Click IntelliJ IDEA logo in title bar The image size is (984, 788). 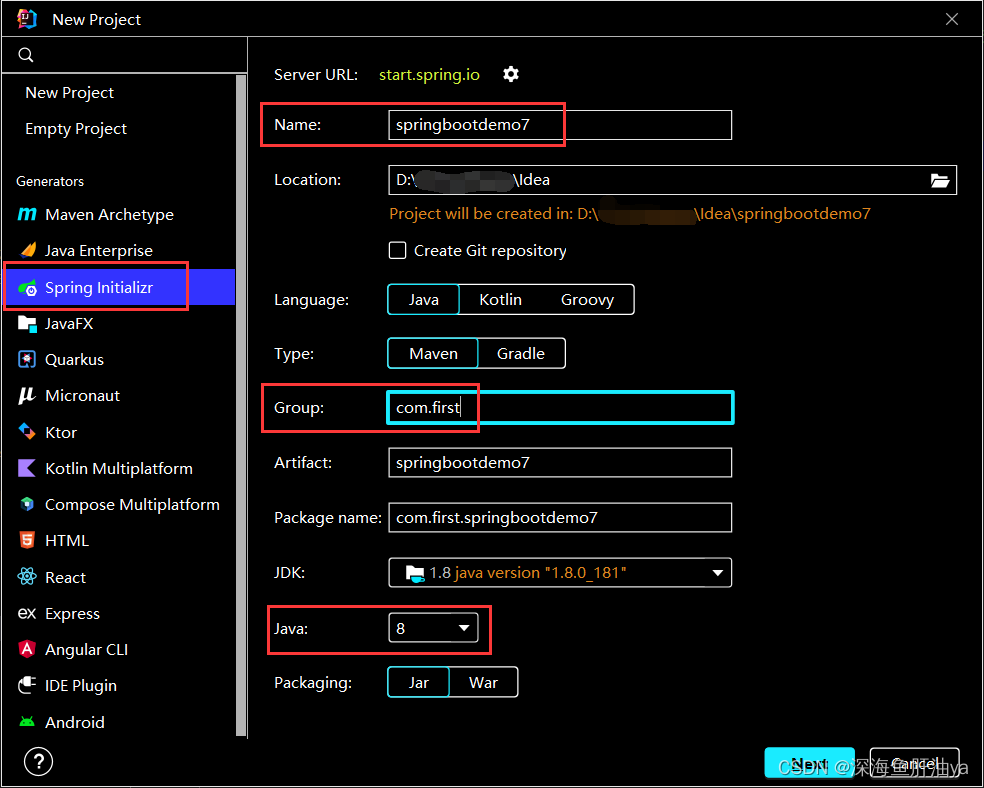27,19
